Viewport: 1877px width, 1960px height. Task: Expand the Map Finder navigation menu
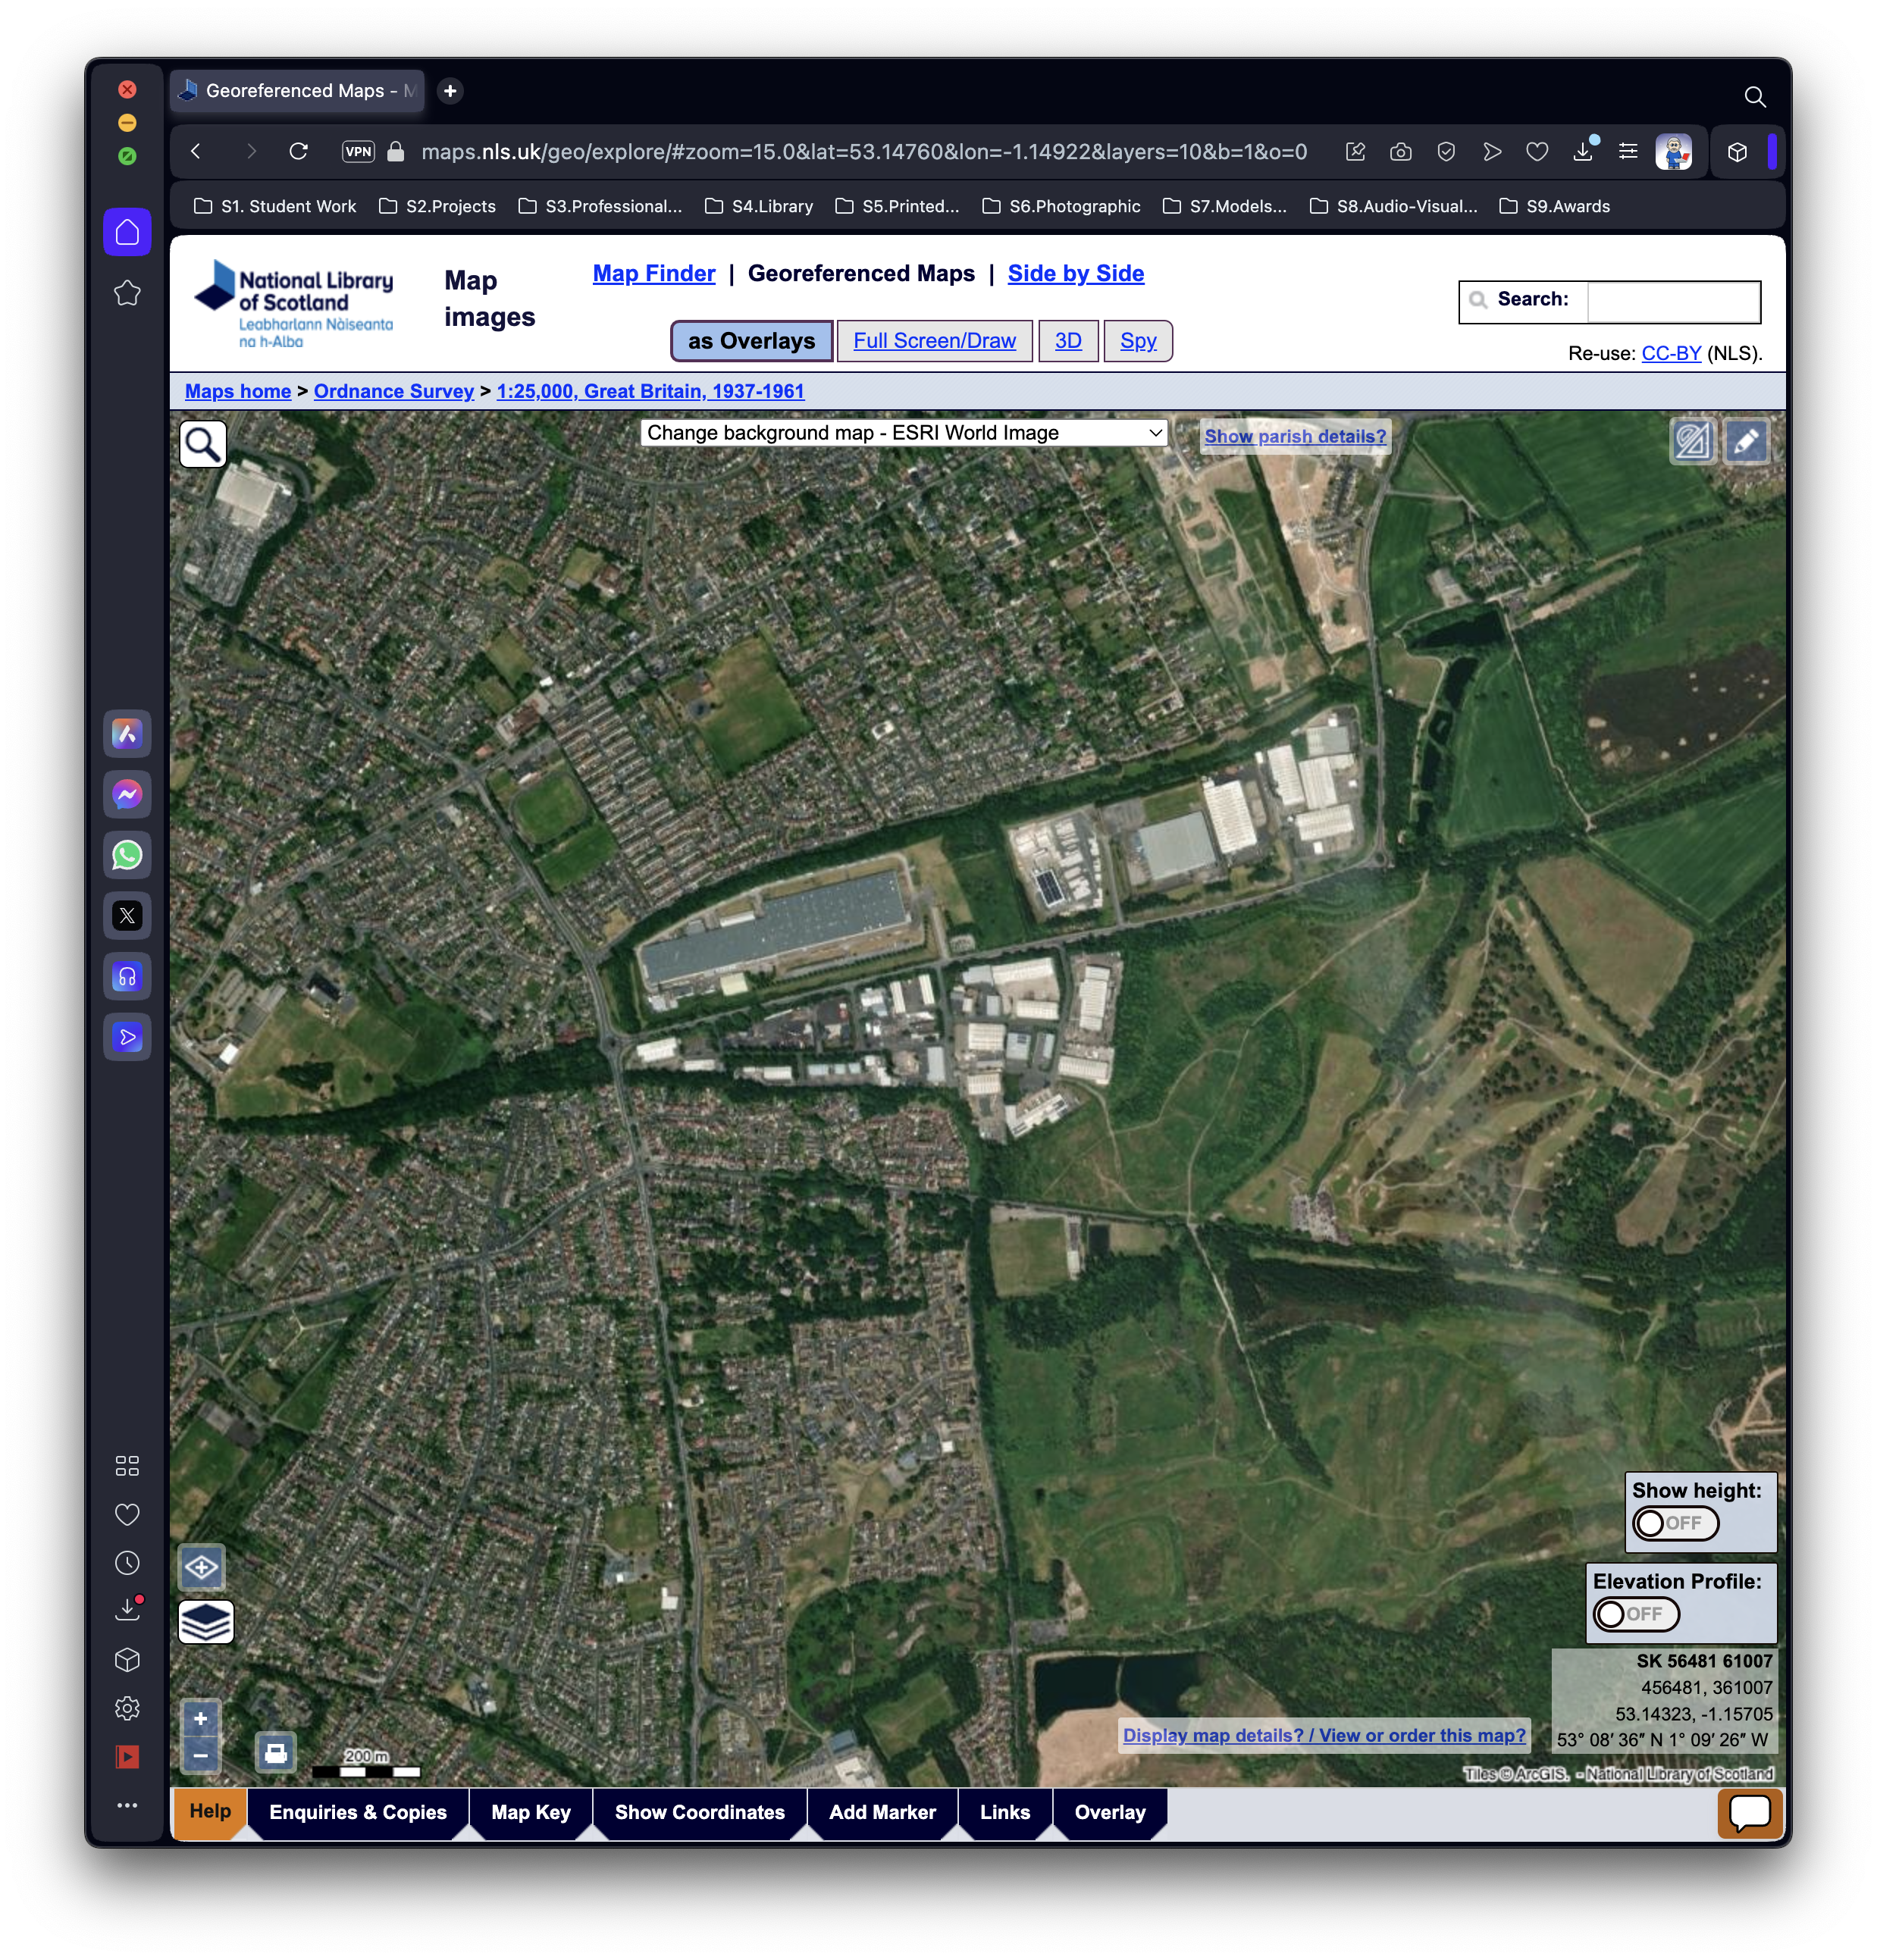coord(651,273)
